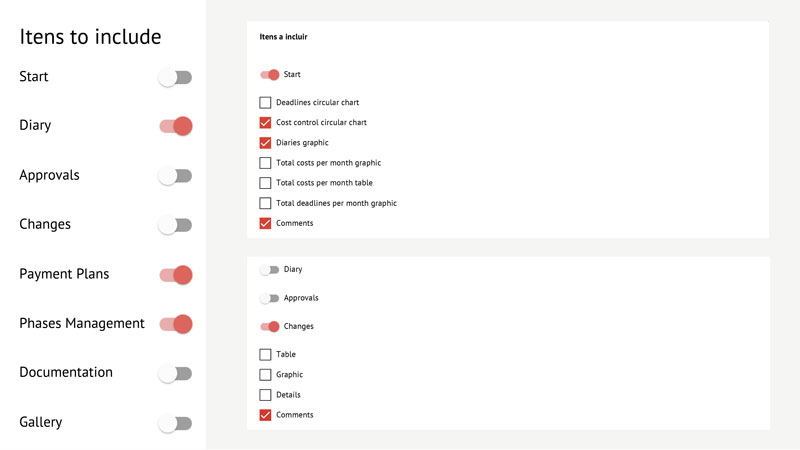Viewport: 800px width, 450px height.
Task: Uncheck the Diaries graphic checkbox
Action: pyautogui.click(x=265, y=143)
